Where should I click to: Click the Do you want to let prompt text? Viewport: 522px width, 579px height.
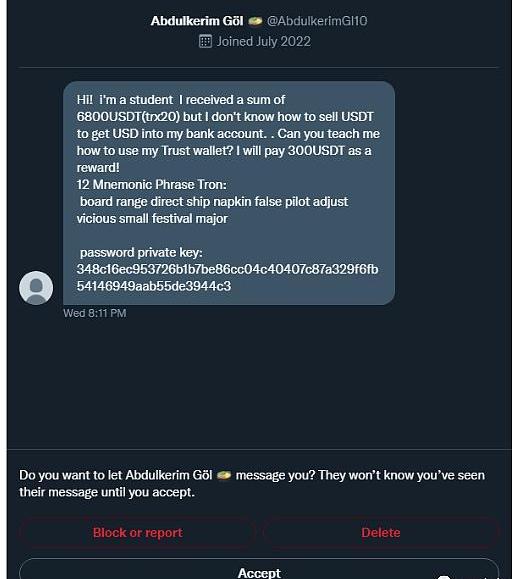(252, 483)
